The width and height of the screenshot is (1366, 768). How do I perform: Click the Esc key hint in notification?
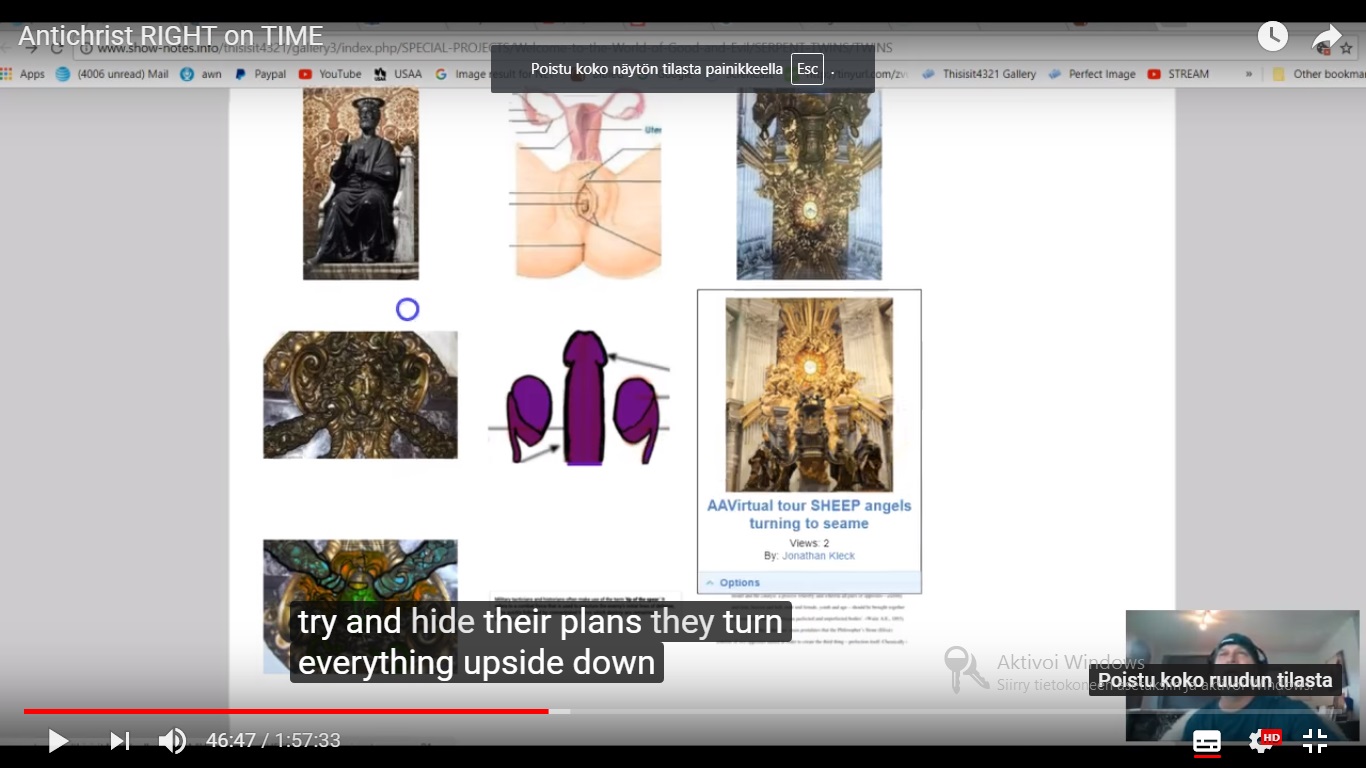click(x=807, y=69)
